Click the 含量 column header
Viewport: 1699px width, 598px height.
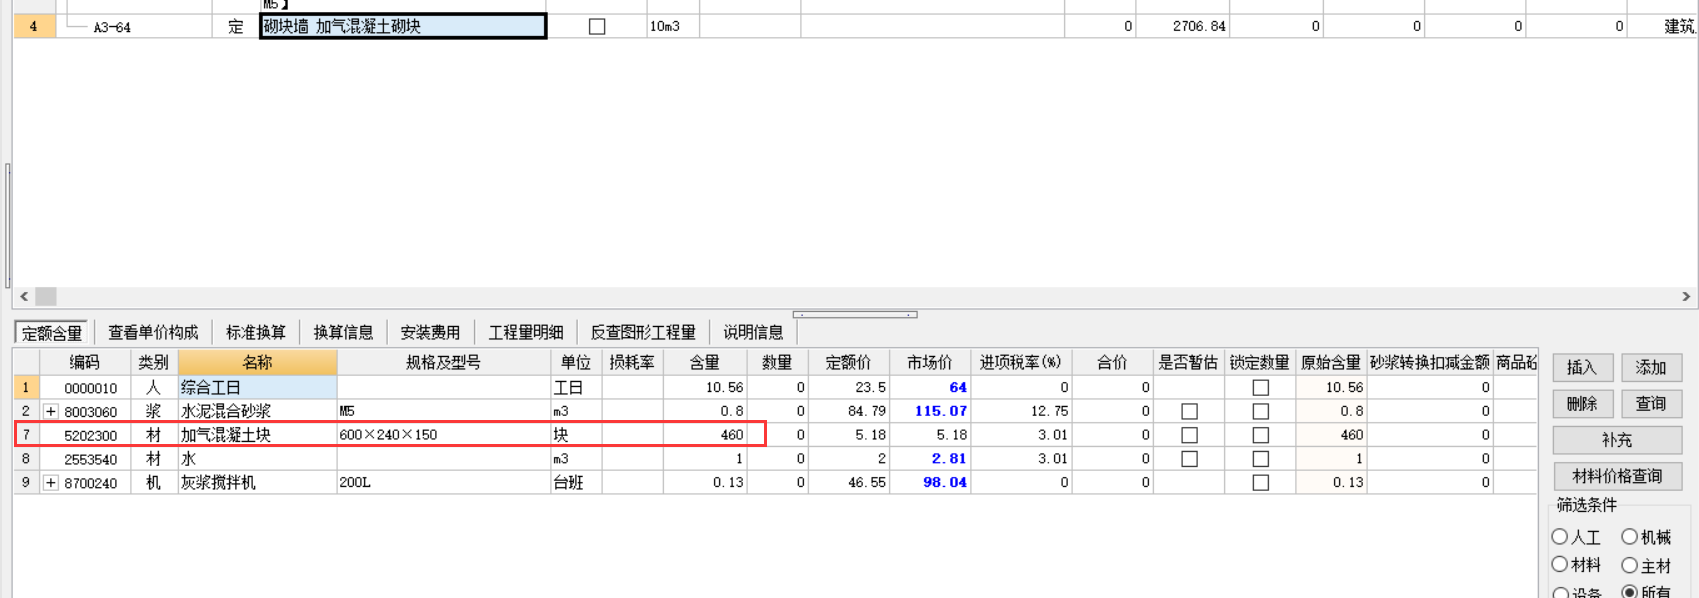pos(704,362)
